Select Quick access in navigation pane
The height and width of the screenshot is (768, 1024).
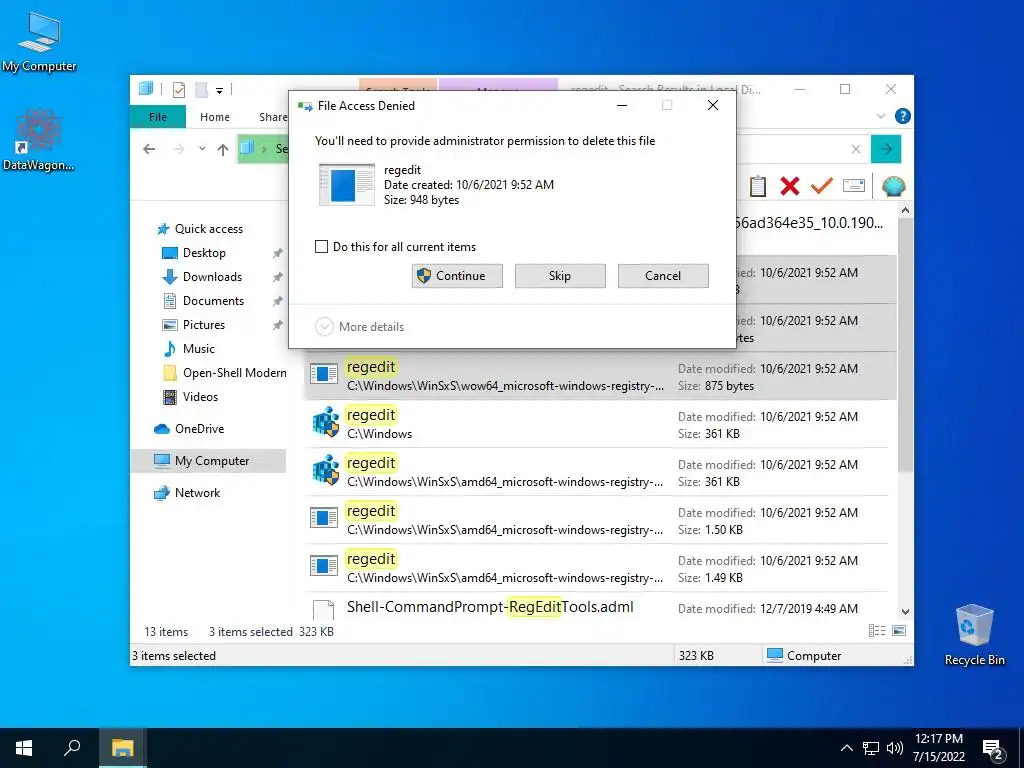pos(200,229)
